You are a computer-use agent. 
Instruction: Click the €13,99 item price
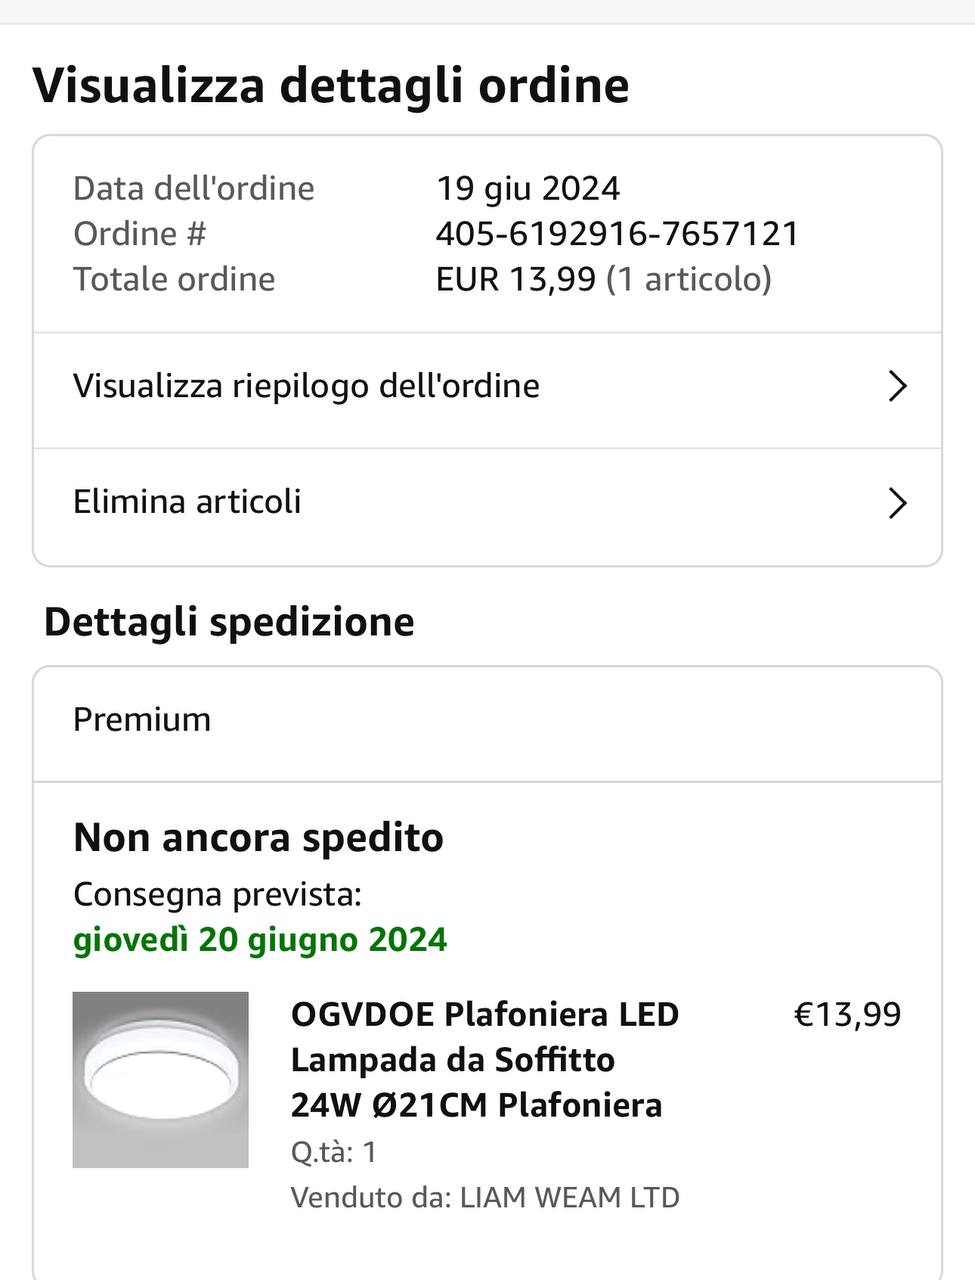tap(847, 1014)
